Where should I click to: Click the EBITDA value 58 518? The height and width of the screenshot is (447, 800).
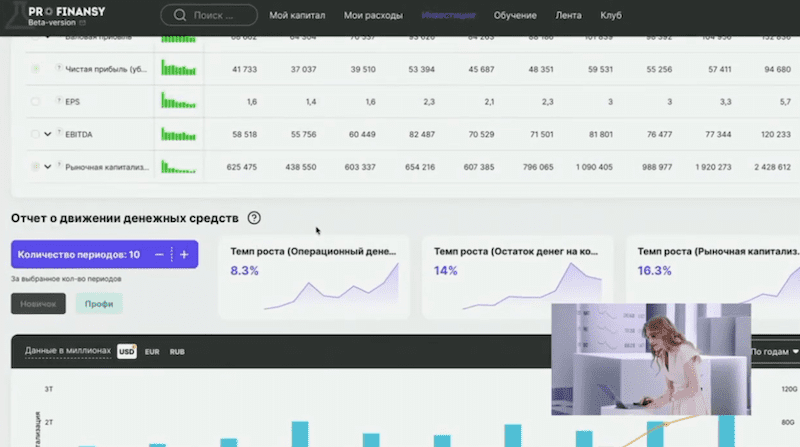tap(244, 135)
